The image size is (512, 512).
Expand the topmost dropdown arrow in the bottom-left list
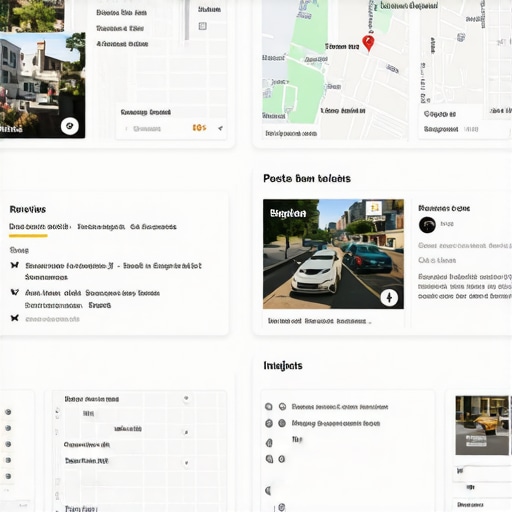click(186, 398)
